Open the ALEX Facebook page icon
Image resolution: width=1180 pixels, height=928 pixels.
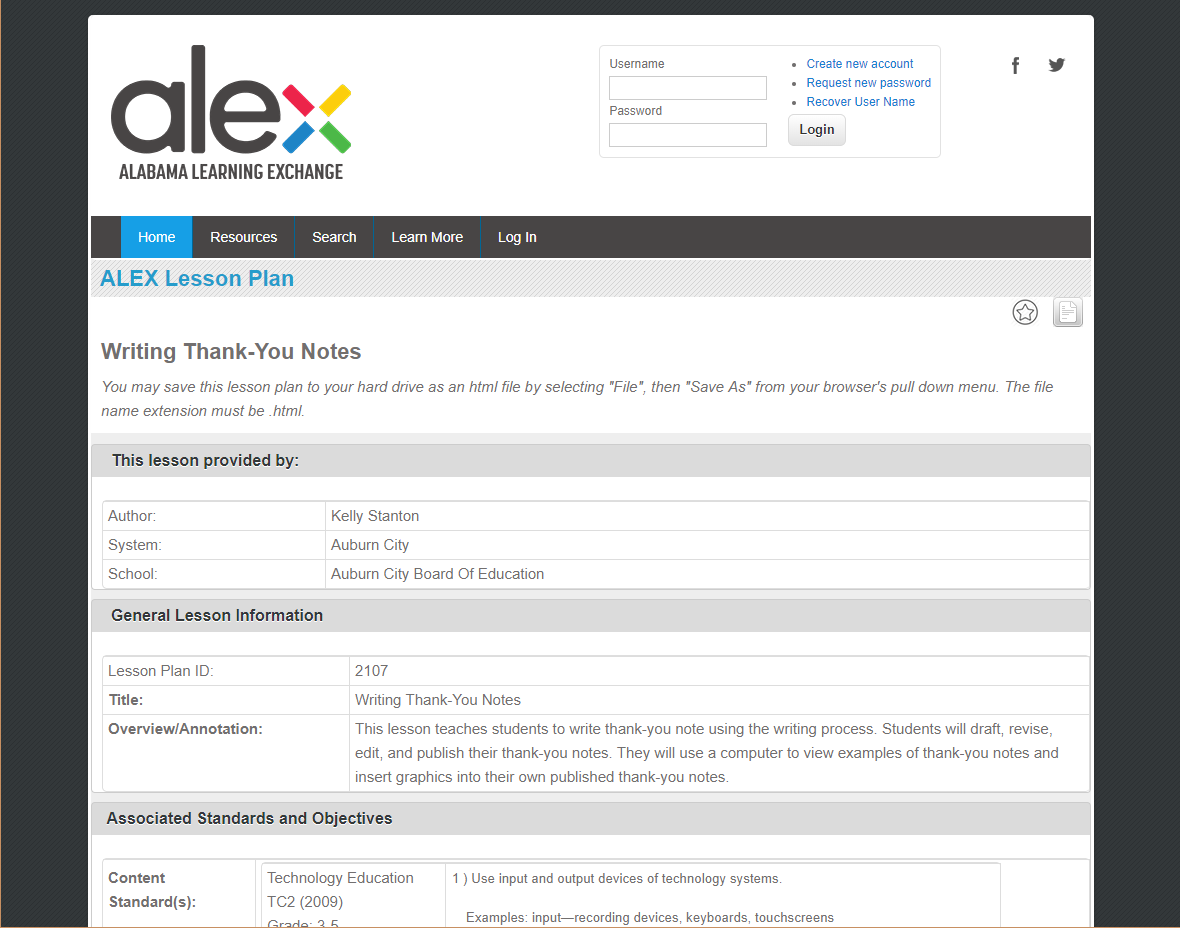(1015, 66)
